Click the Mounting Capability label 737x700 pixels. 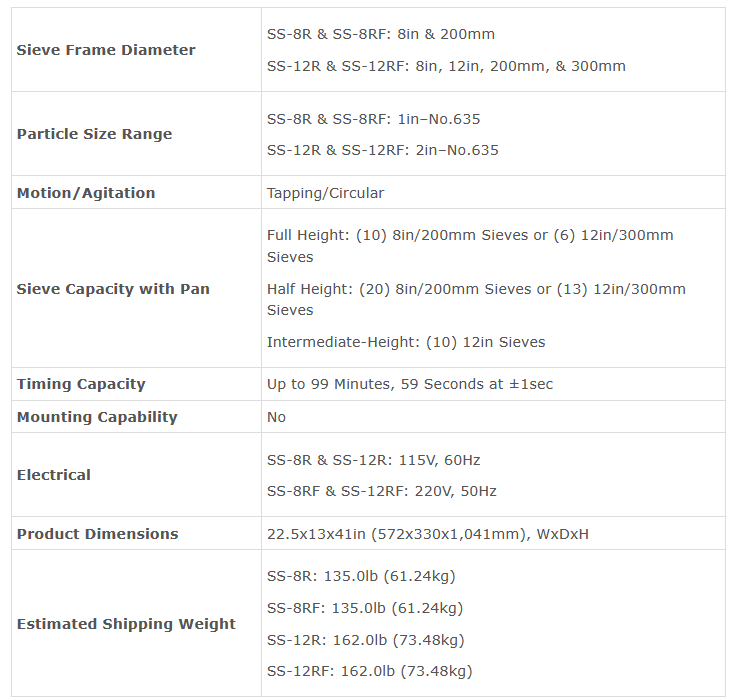point(97,417)
